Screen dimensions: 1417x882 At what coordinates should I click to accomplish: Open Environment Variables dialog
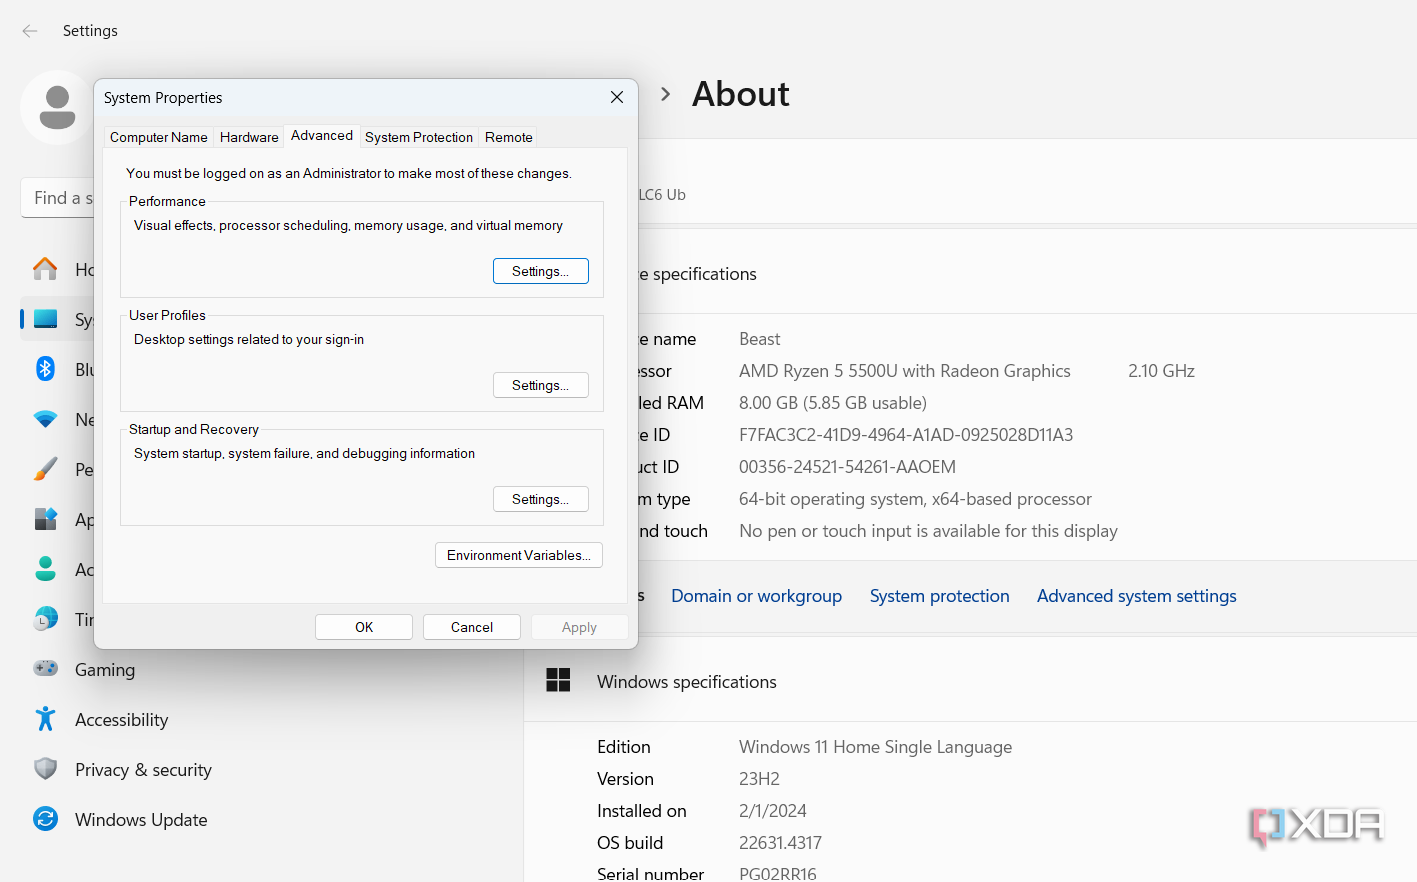[x=518, y=556]
